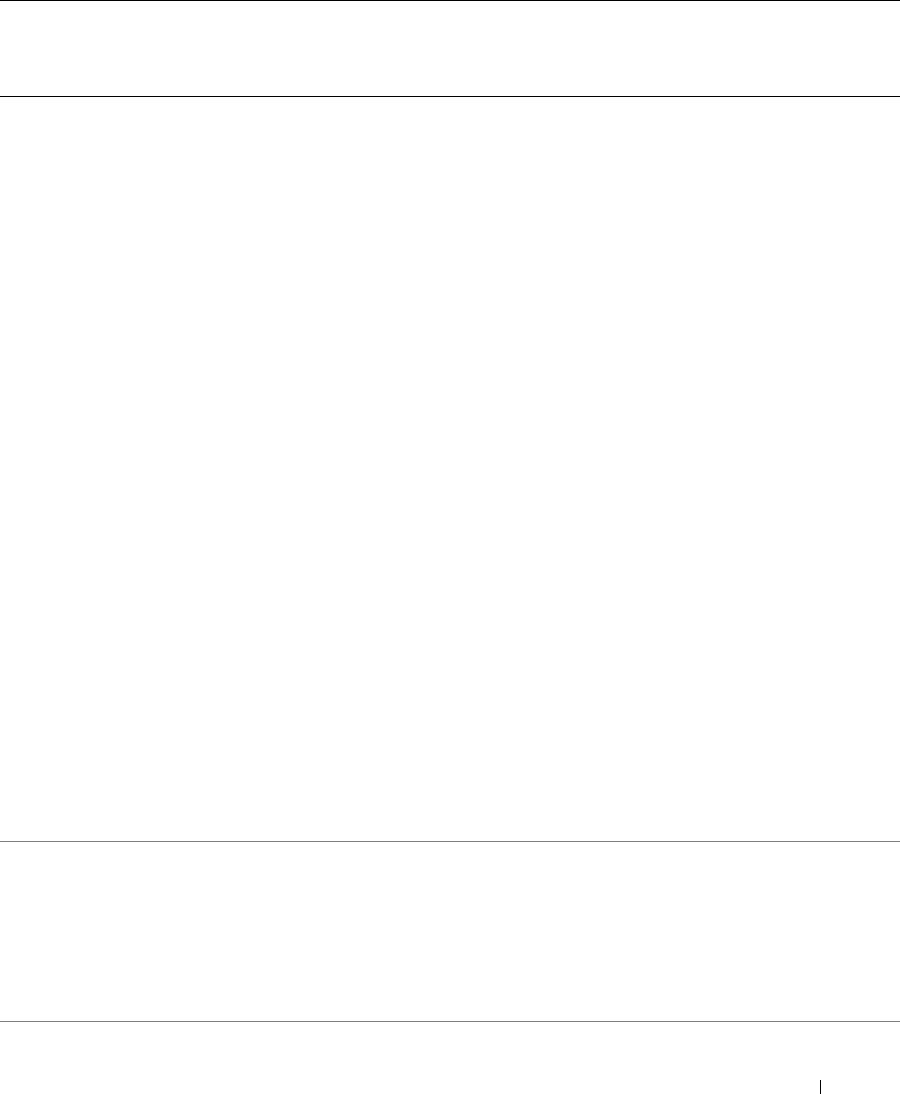Click the rule below the header band
Viewport: 900px width, 1094px height.
(x=450, y=96)
